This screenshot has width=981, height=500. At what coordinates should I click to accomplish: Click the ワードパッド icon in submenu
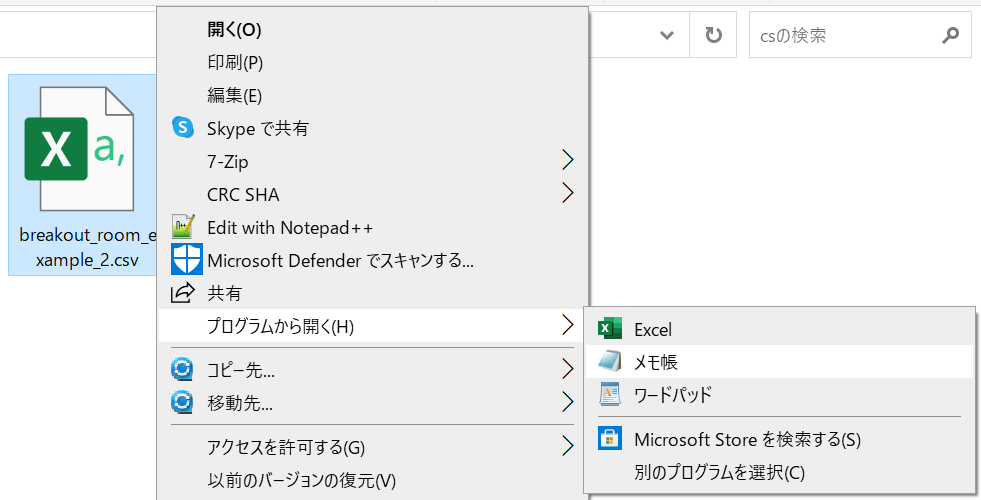609,394
